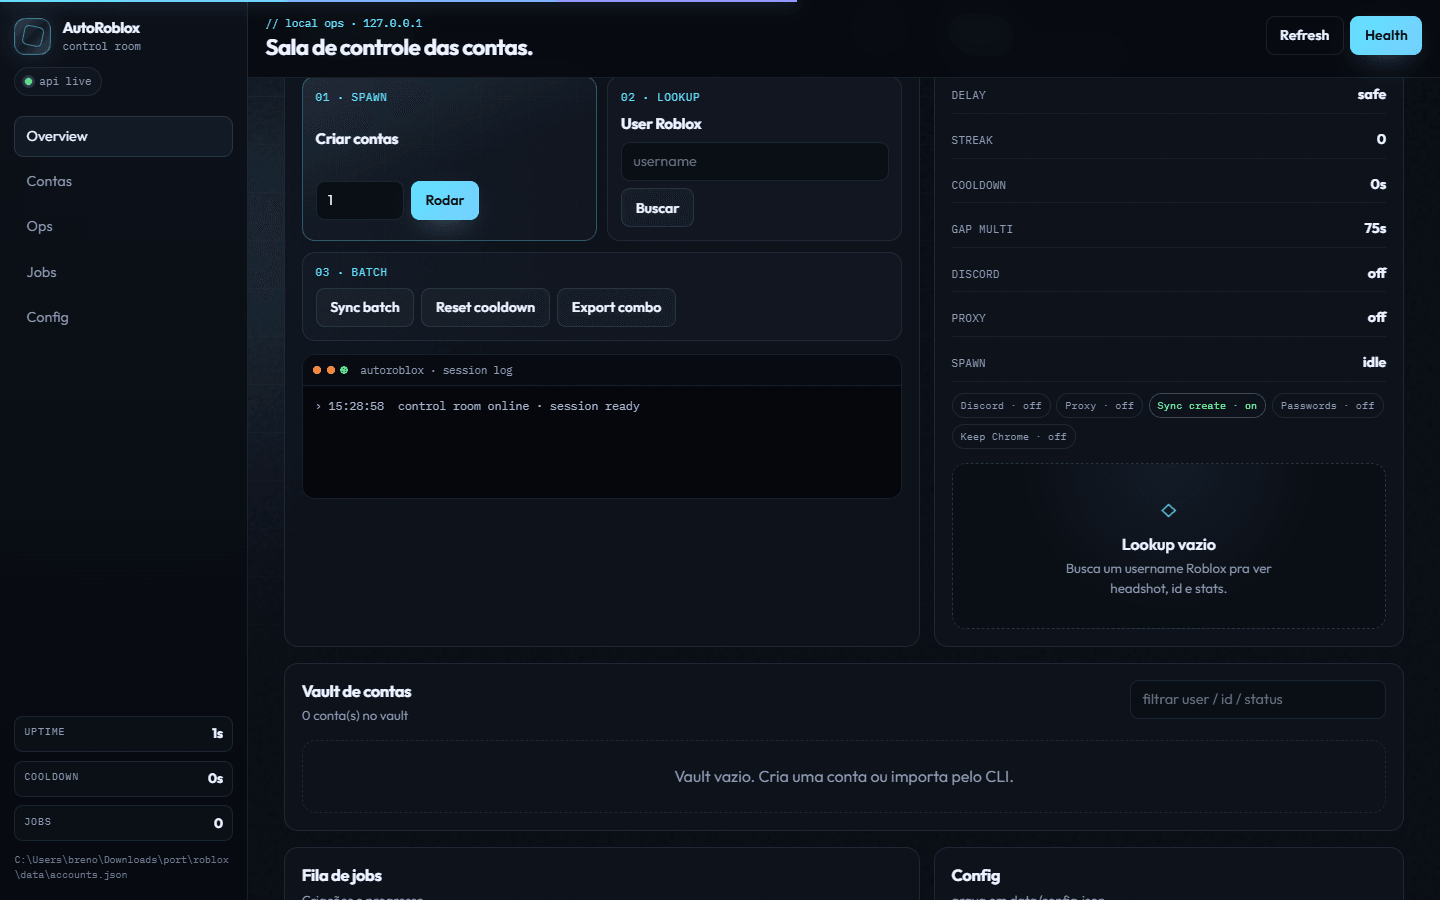
Task: Open the Config page in sidebar
Action: (x=123, y=317)
